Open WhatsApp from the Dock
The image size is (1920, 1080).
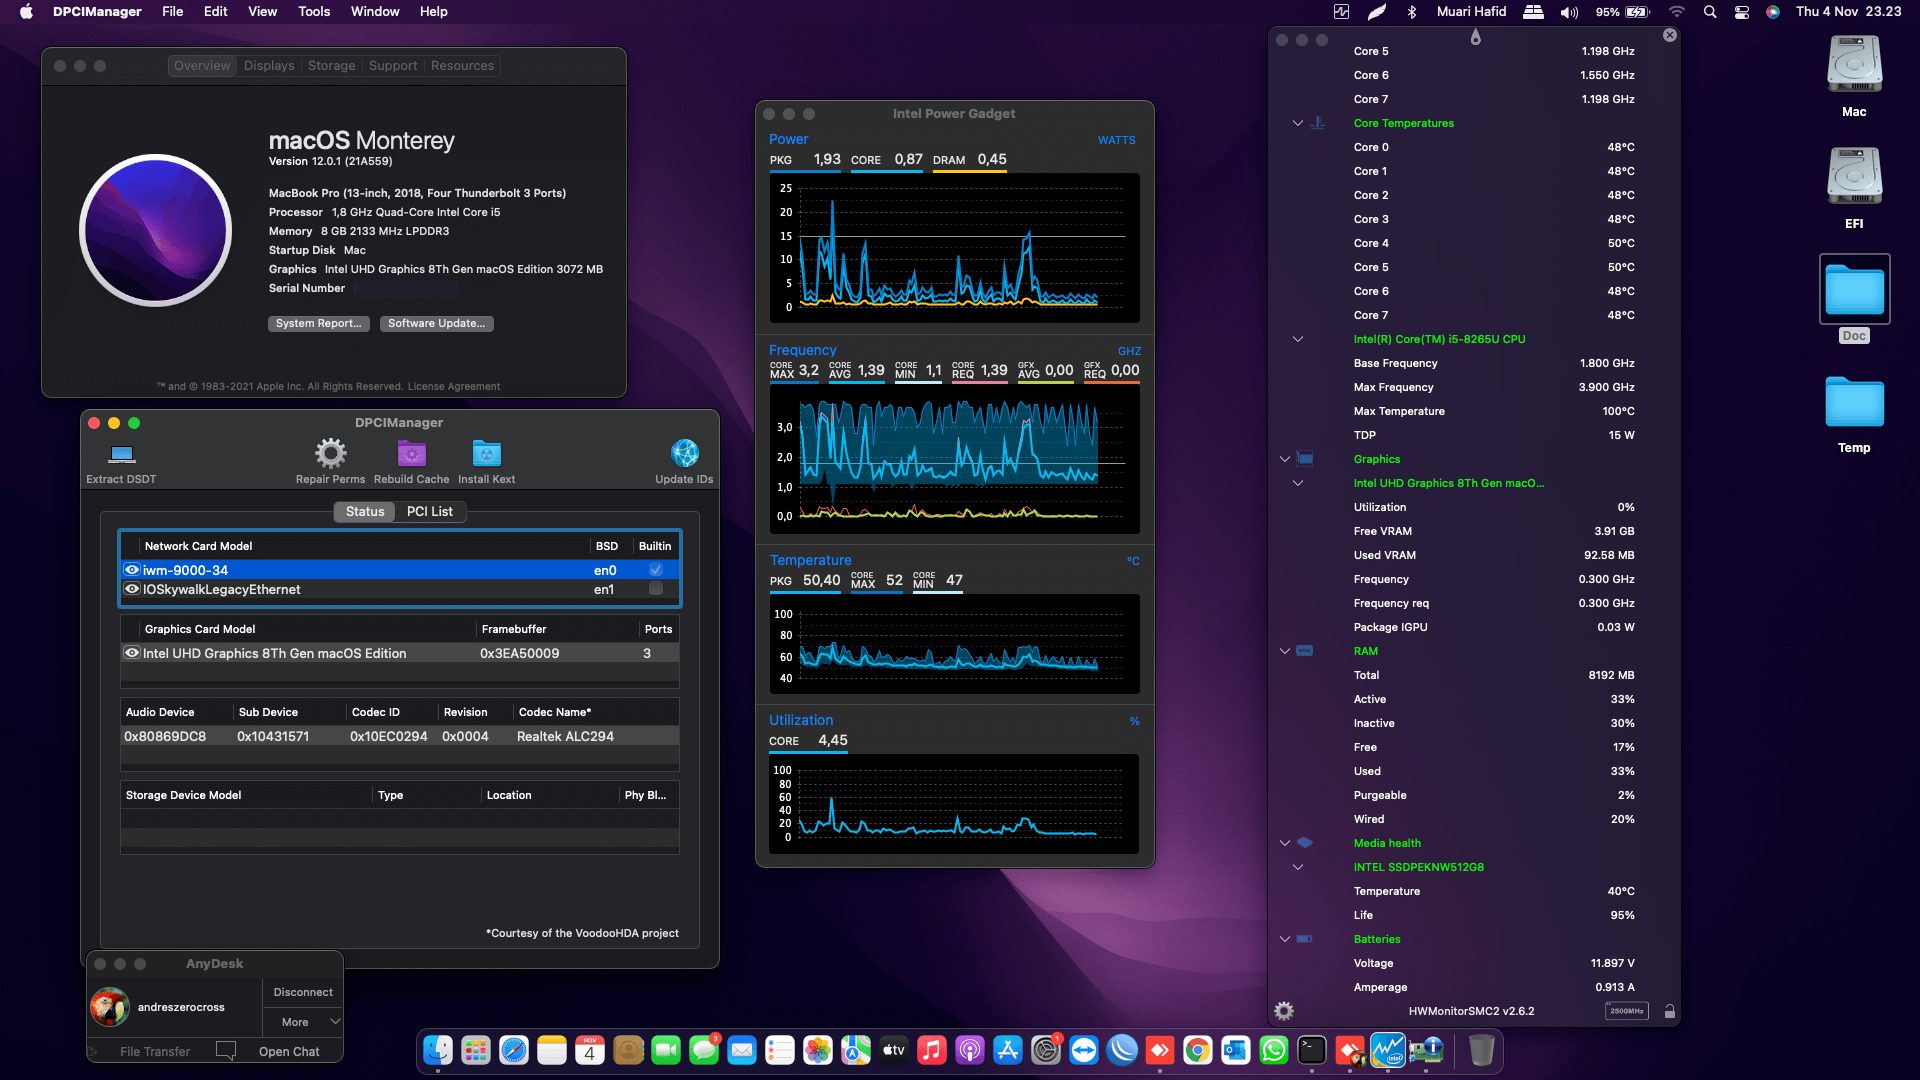[x=1274, y=1050]
